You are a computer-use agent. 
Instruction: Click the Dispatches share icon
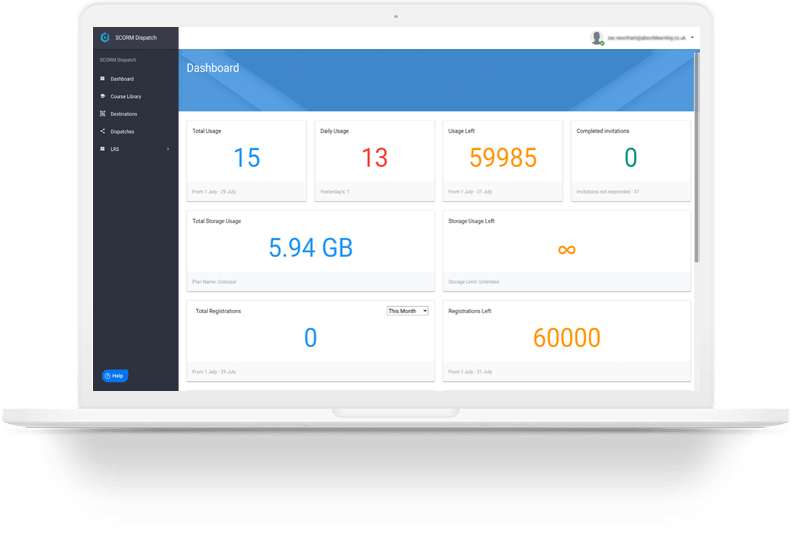[x=103, y=131]
